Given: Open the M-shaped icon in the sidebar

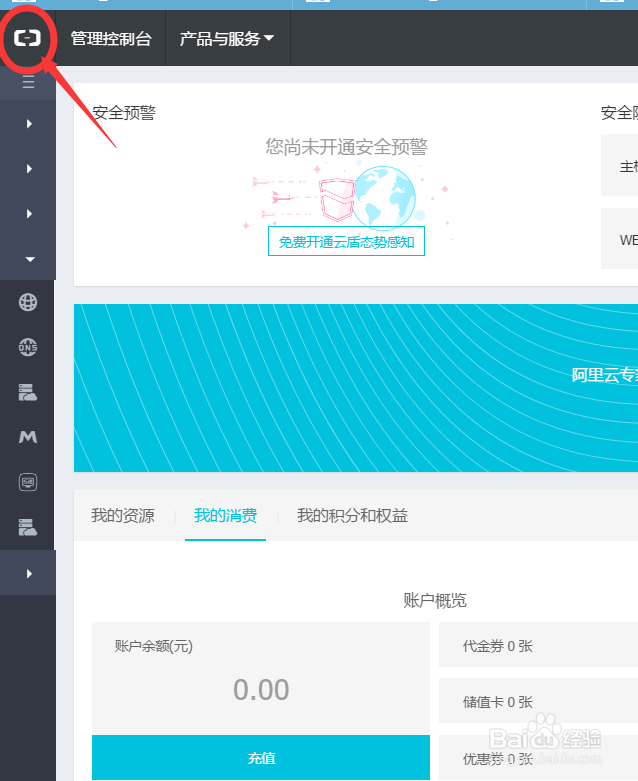Looking at the screenshot, I should pyautogui.click(x=28, y=437).
